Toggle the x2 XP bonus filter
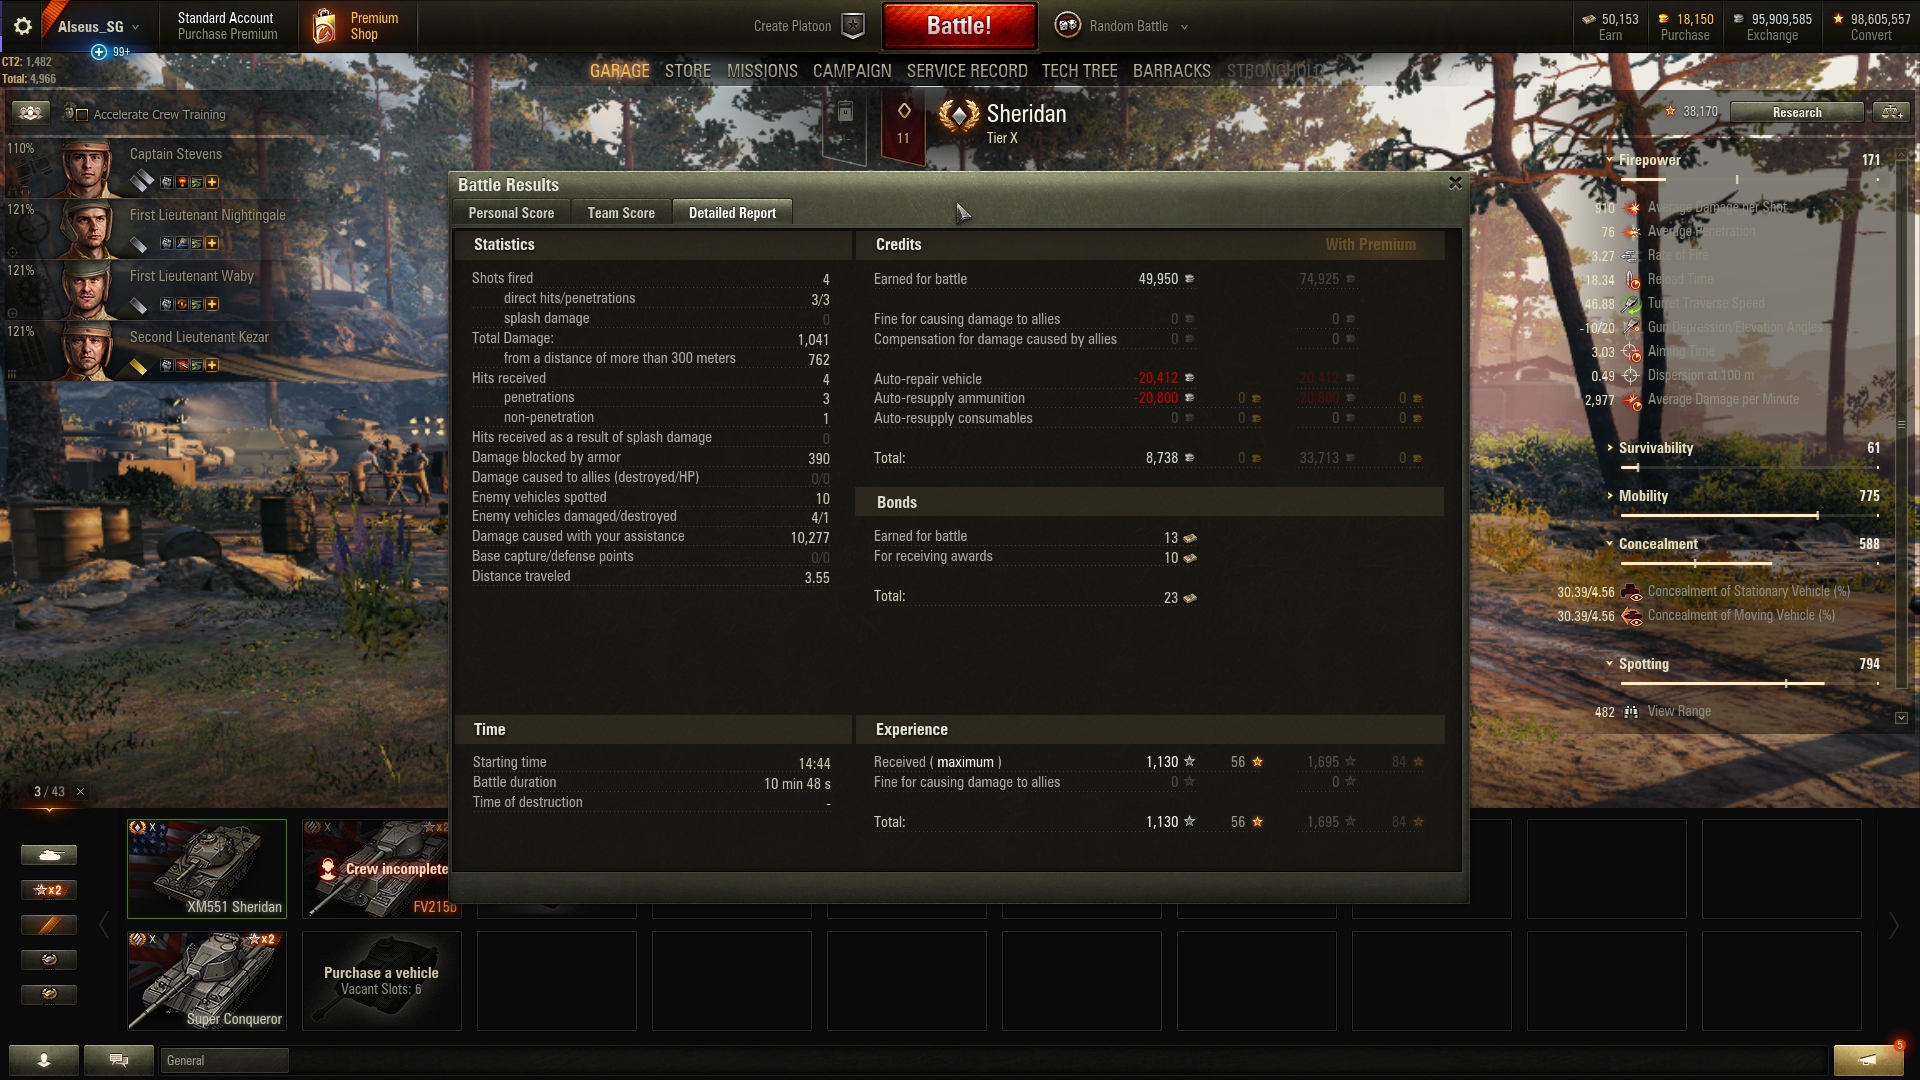This screenshot has width=1920, height=1080. coord(48,890)
